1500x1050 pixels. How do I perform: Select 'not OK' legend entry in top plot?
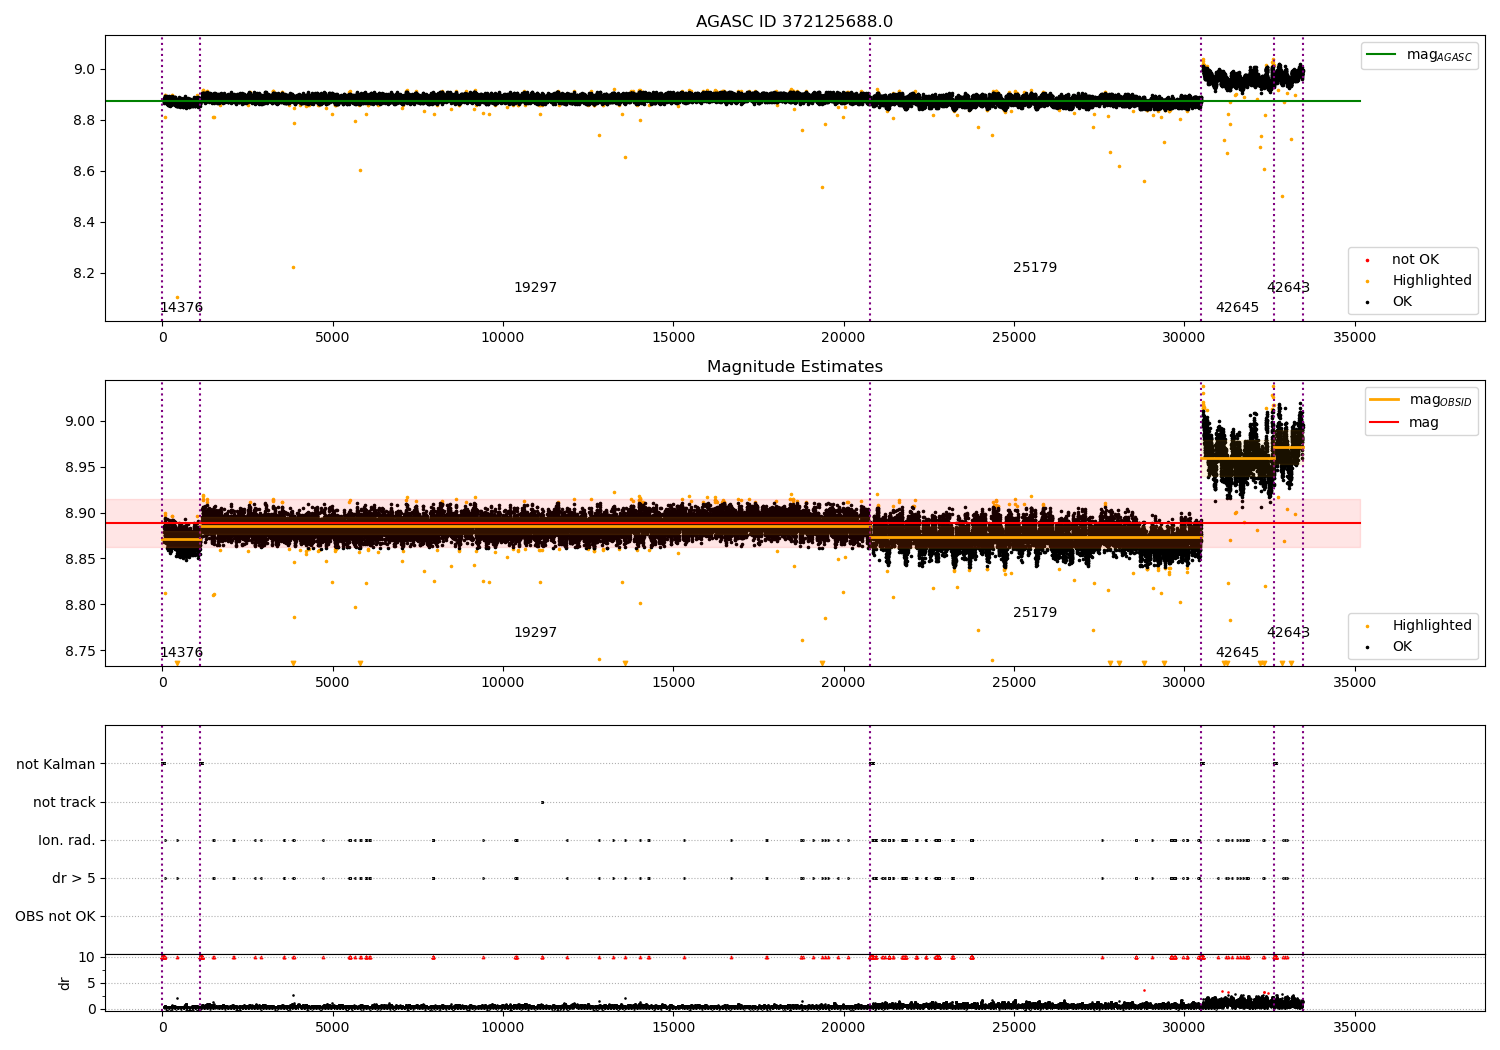point(1415,260)
